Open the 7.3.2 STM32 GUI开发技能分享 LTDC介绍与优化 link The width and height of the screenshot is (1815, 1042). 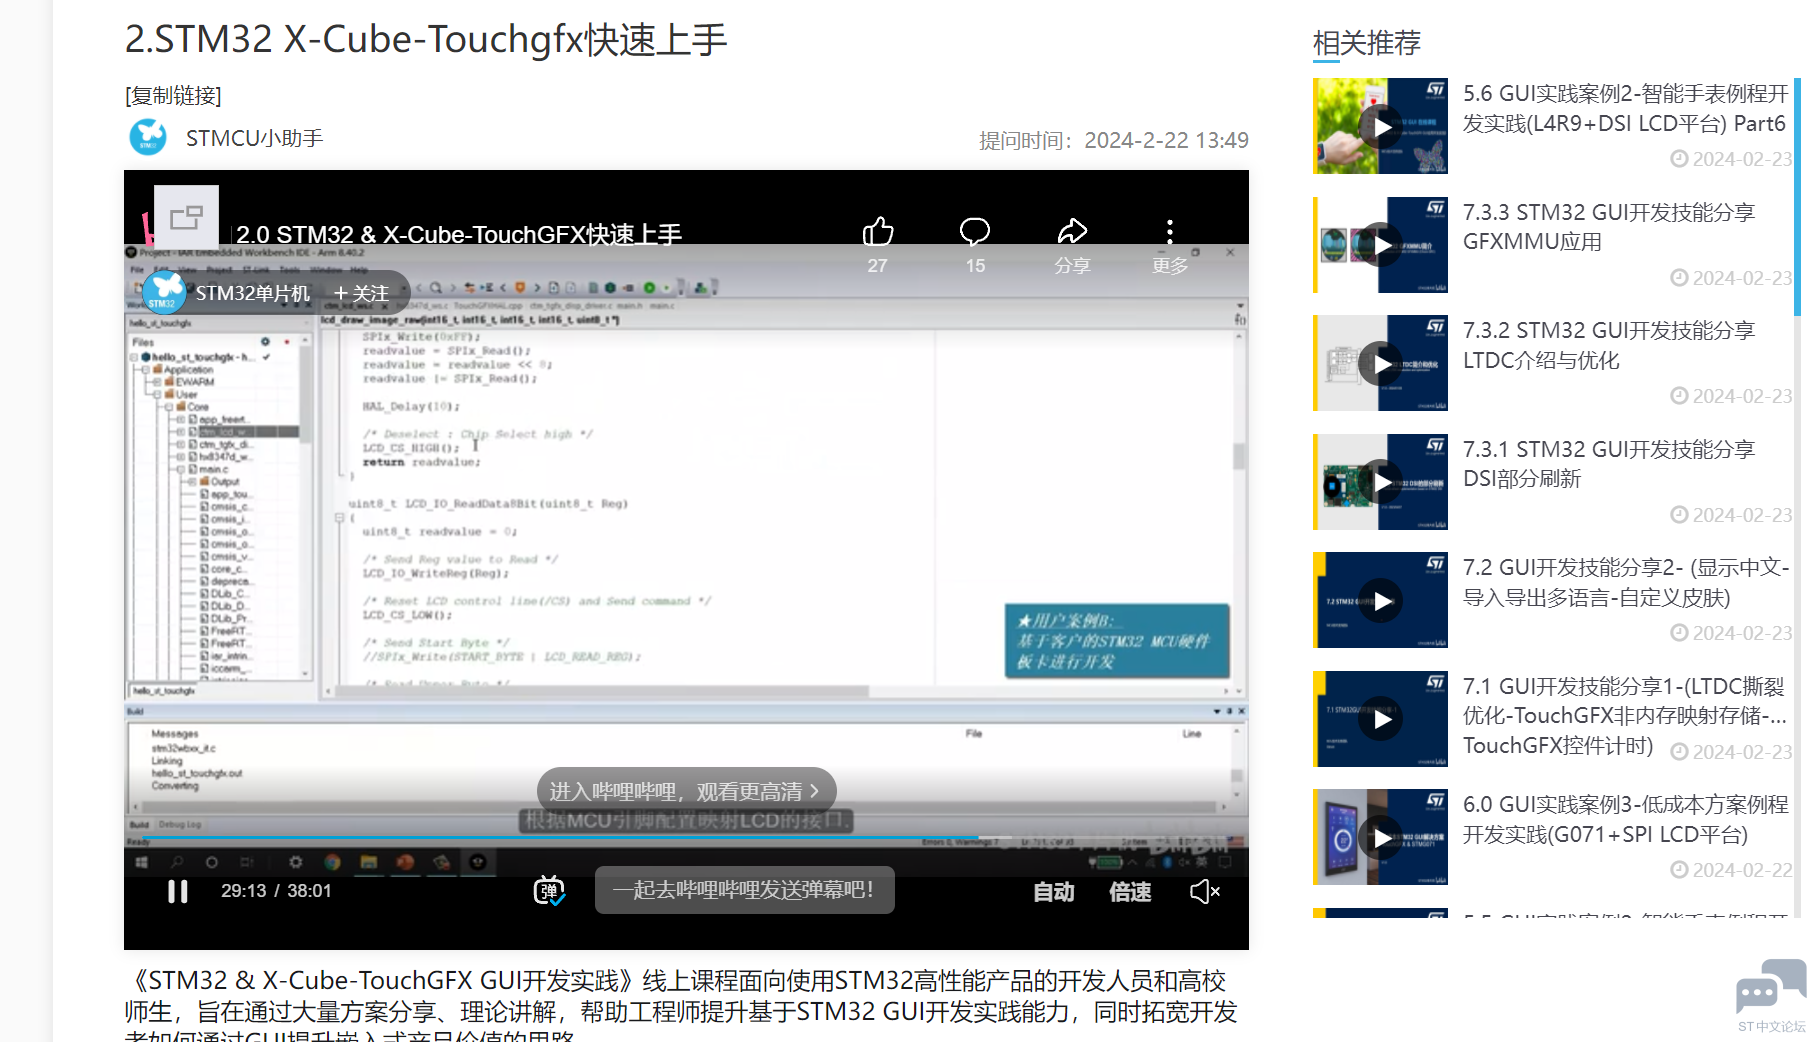1609,345
